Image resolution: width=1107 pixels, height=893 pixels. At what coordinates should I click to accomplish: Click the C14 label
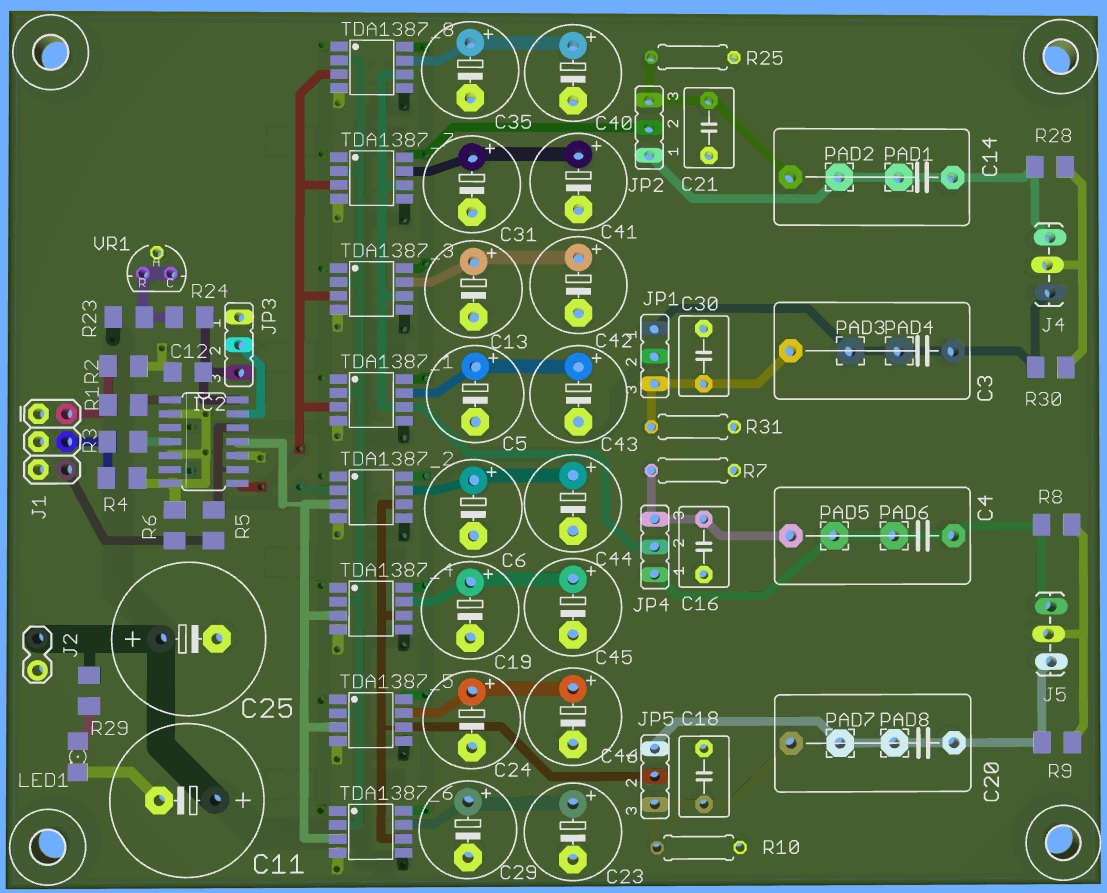click(991, 157)
